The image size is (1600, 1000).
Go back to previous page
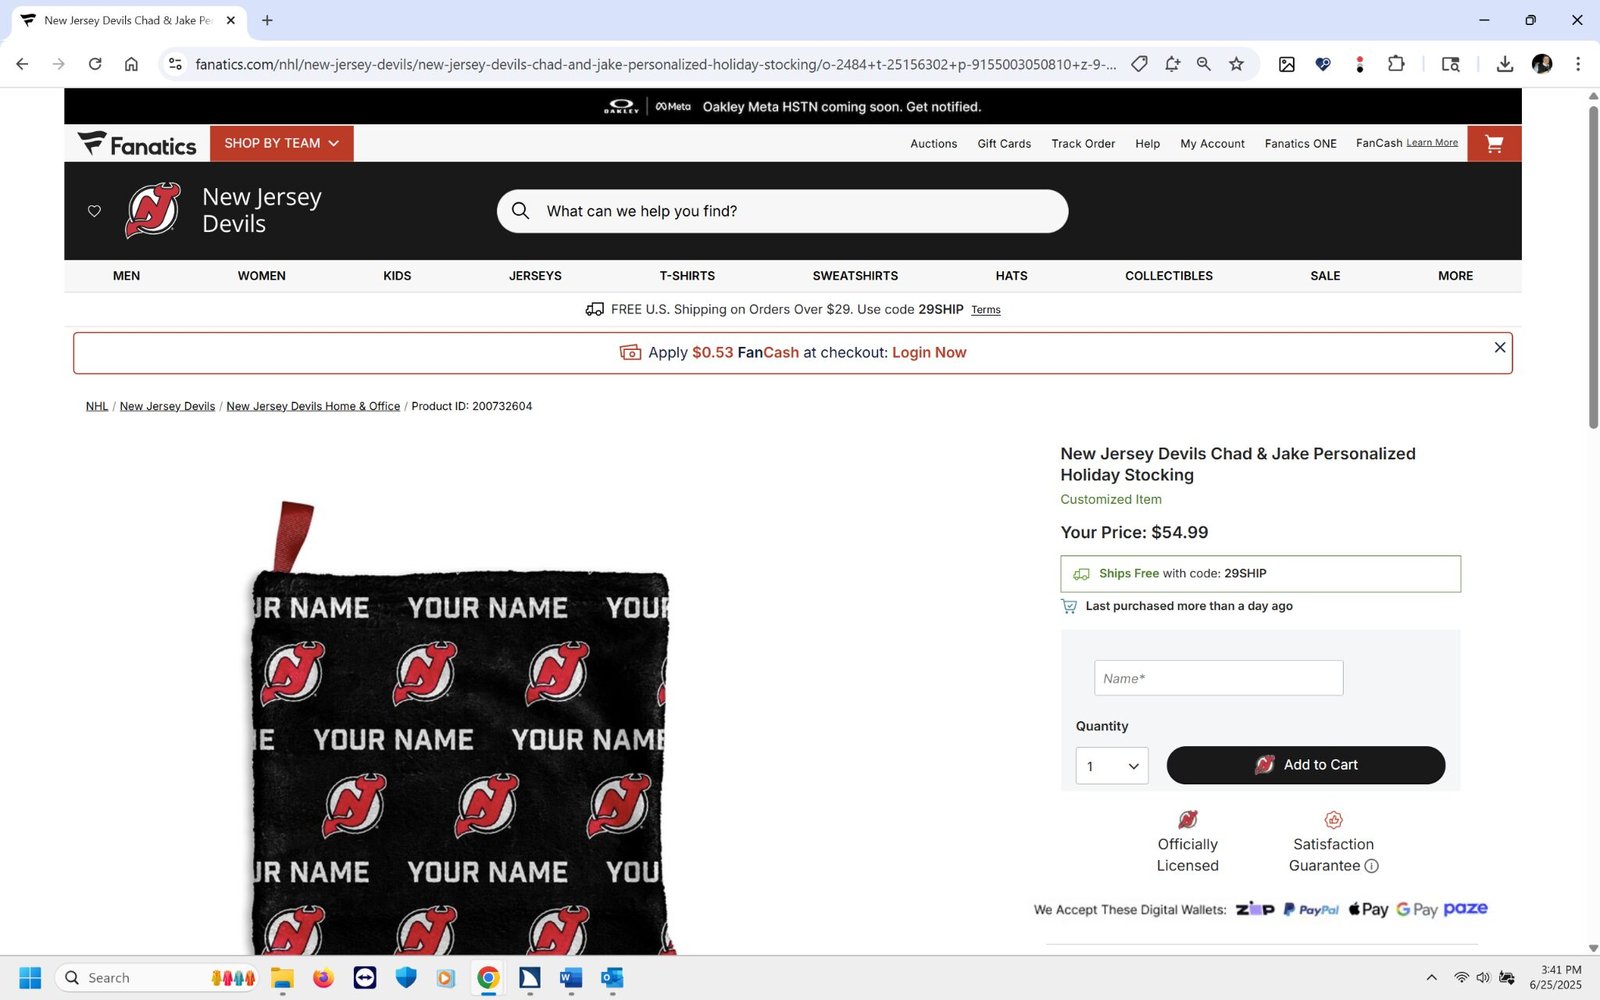click(22, 64)
